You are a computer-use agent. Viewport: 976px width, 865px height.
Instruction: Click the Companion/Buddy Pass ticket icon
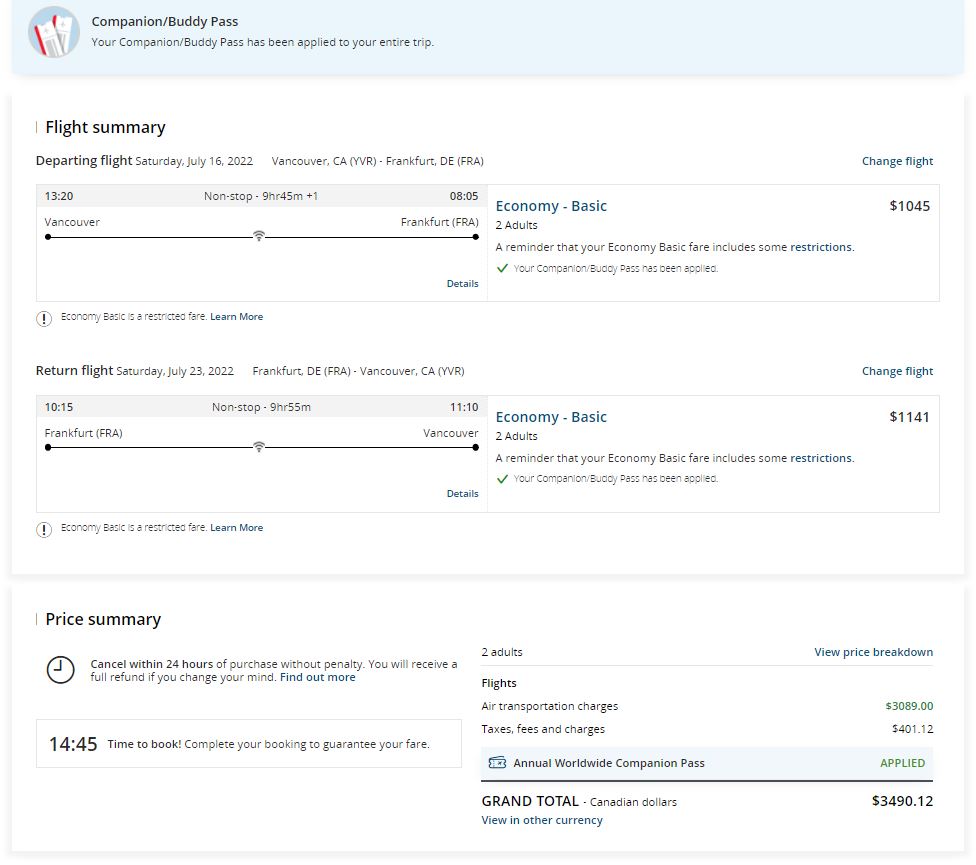tap(54, 32)
